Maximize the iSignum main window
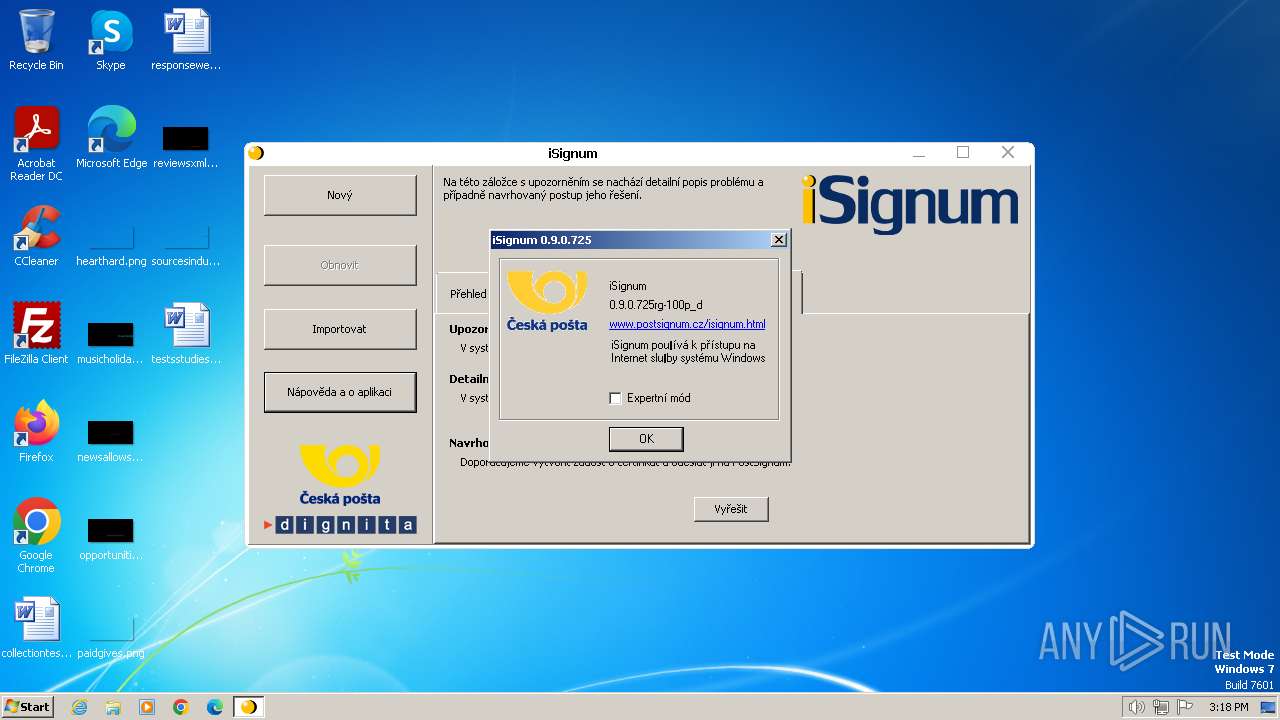 (x=963, y=152)
